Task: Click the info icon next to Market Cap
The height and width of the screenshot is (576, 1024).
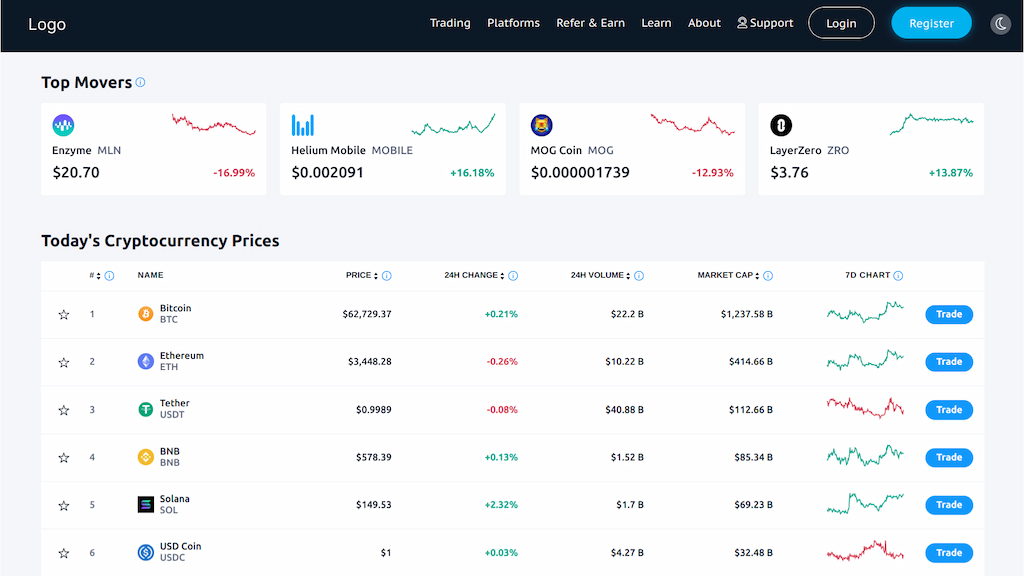Action: 768,276
